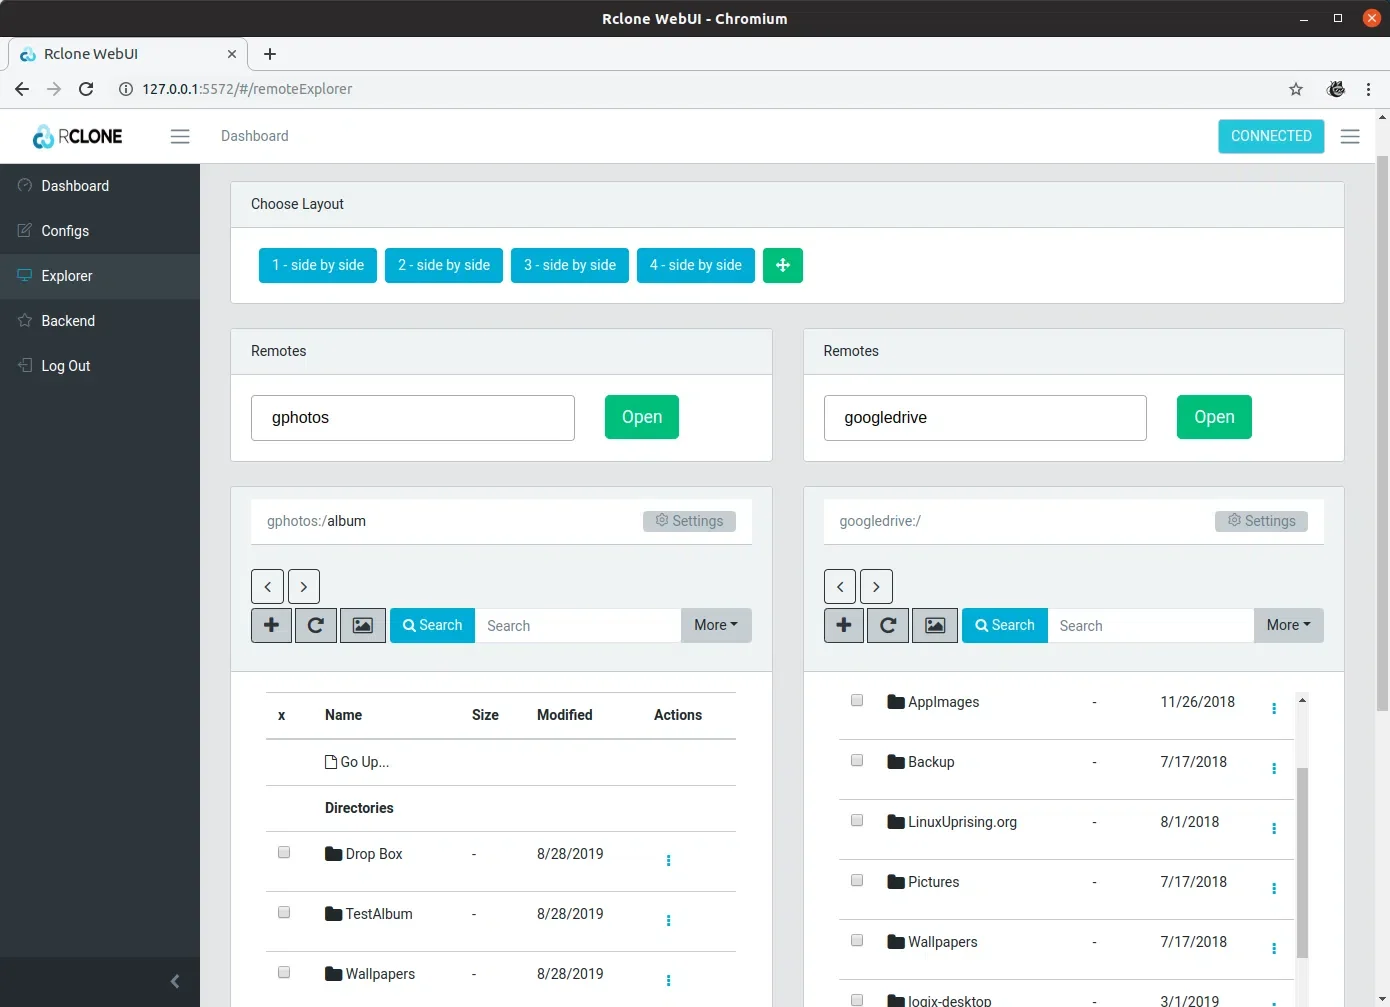
Task: Switch gphotos pane to image view
Action: 362,624
